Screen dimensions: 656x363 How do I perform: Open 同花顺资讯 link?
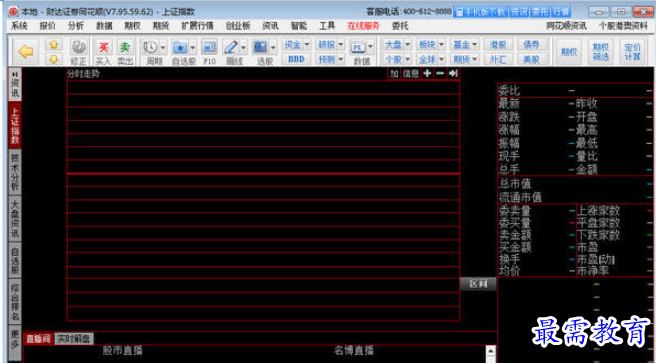[566, 26]
